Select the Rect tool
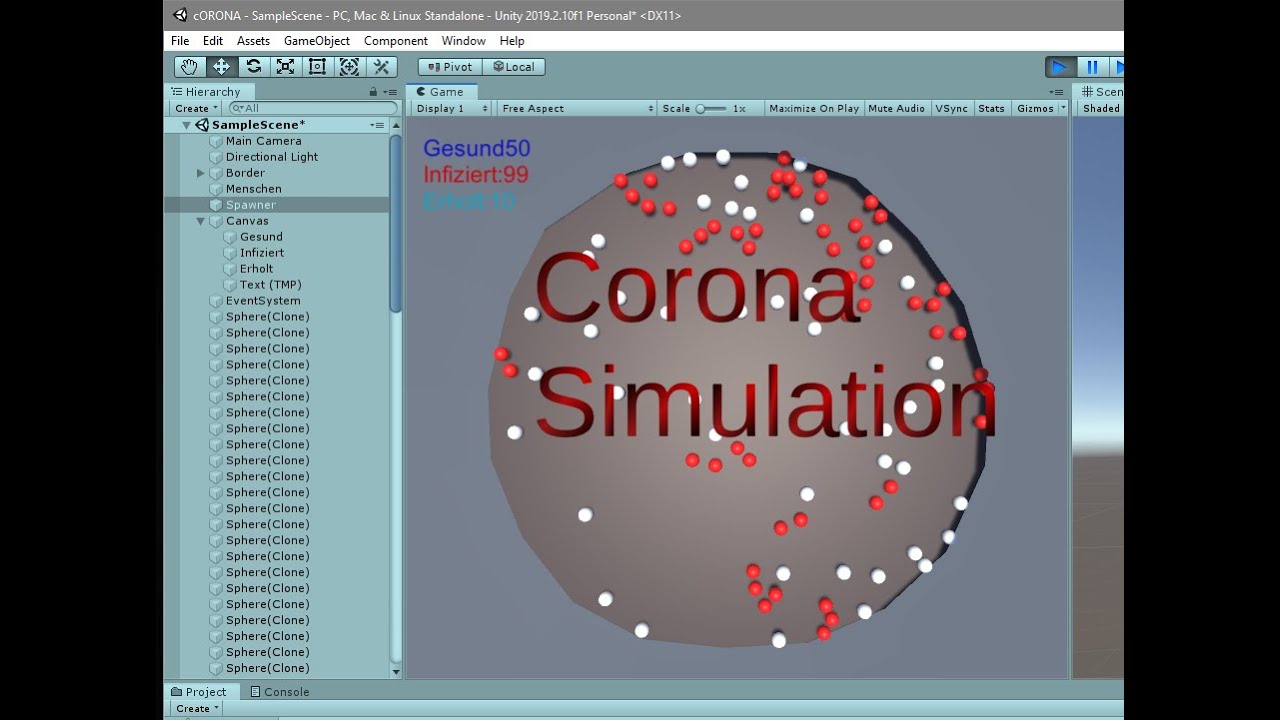 (317, 67)
